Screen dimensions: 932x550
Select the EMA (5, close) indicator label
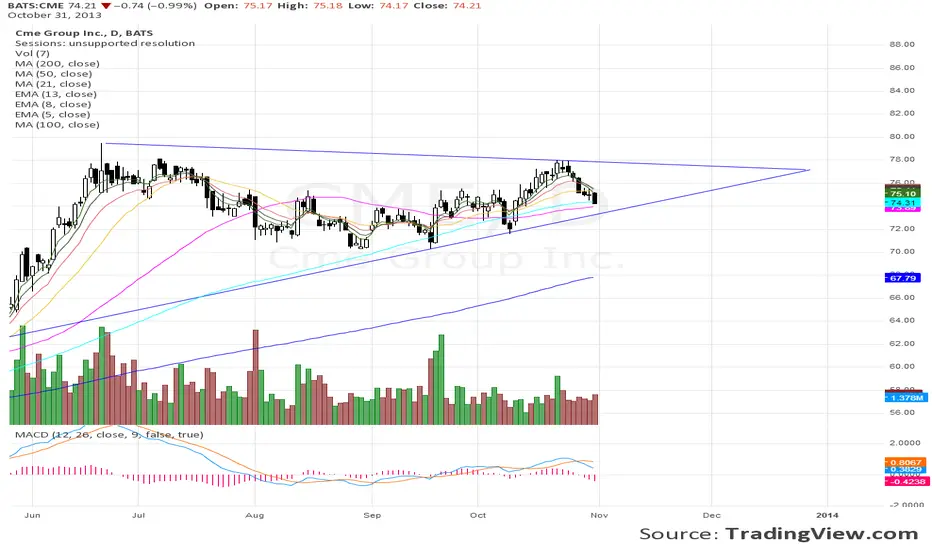coord(53,114)
